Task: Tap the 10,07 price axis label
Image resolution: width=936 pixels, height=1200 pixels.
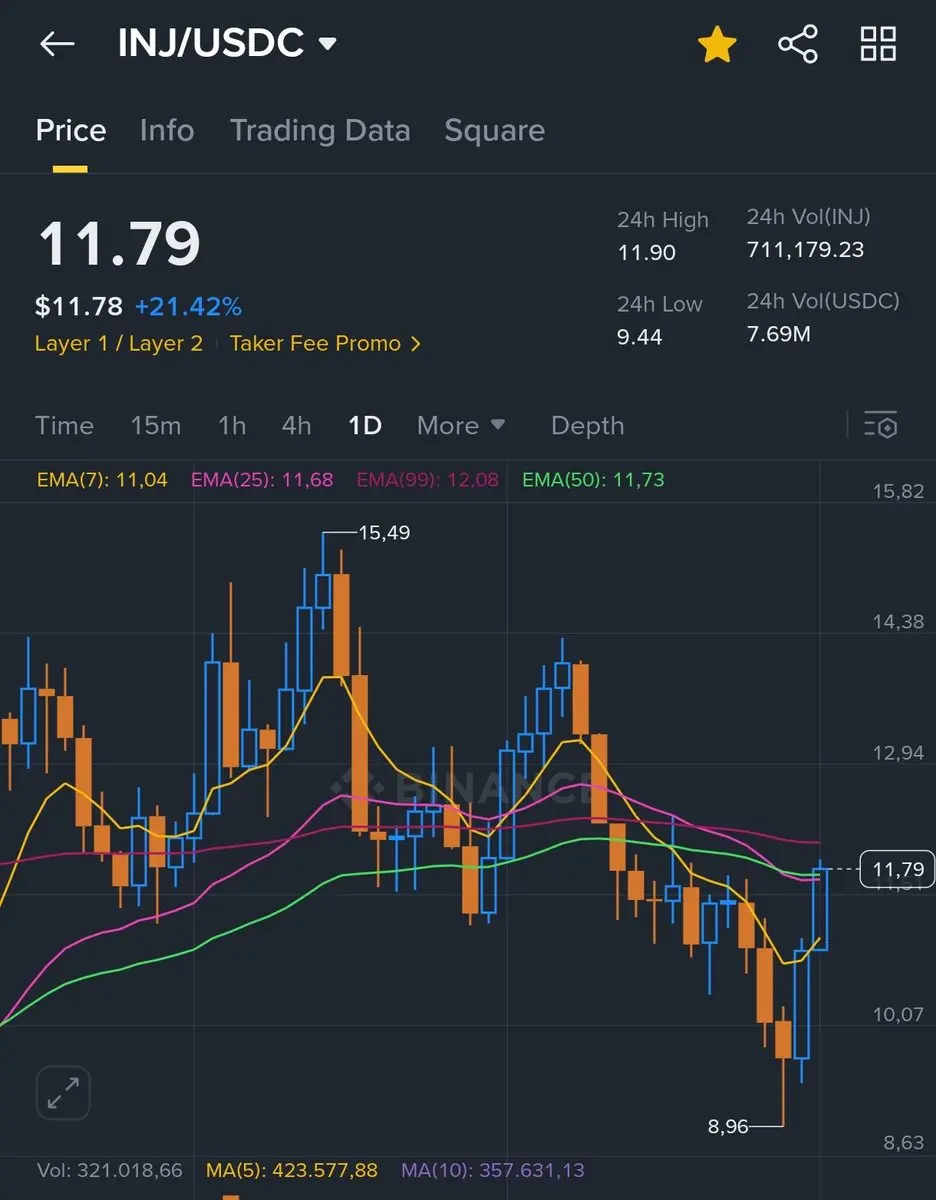Action: coord(898,1015)
